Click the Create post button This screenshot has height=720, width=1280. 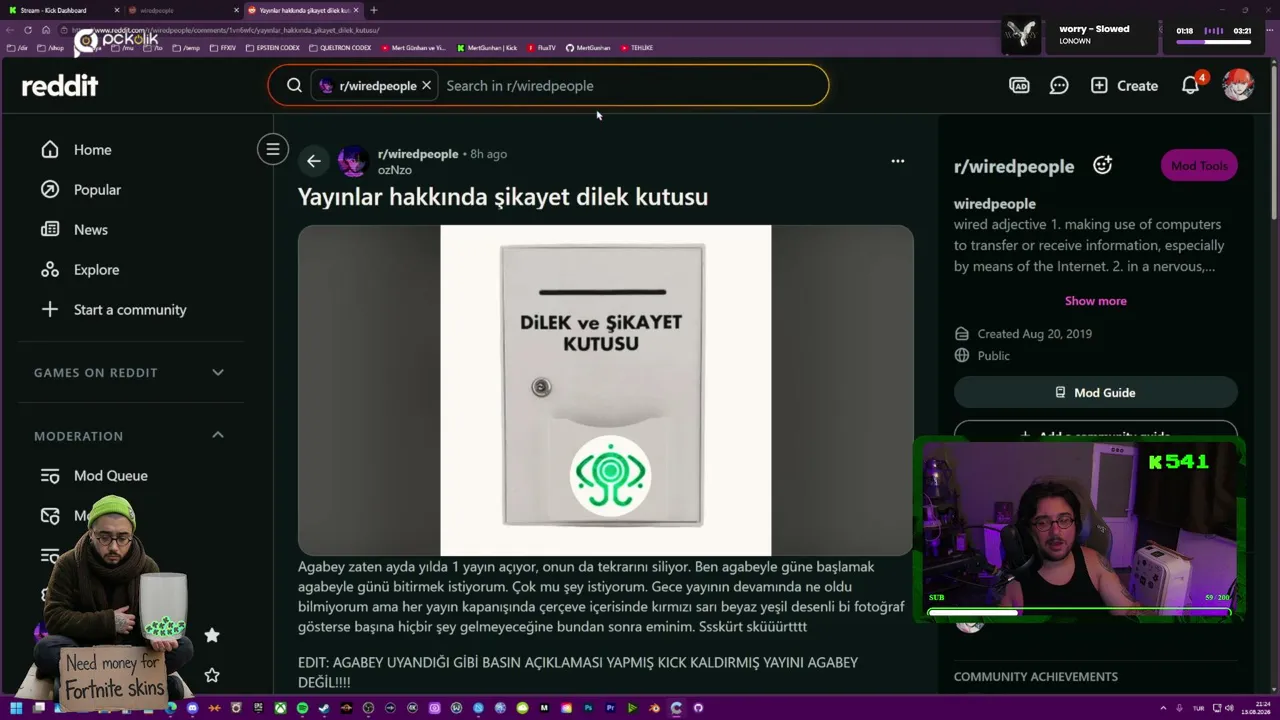[1125, 86]
